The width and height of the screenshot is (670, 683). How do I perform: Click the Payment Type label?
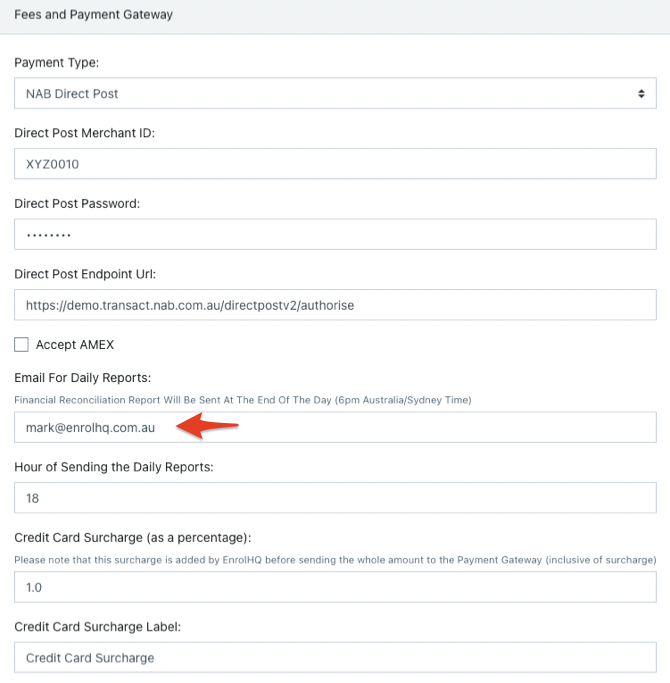tap(56, 62)
